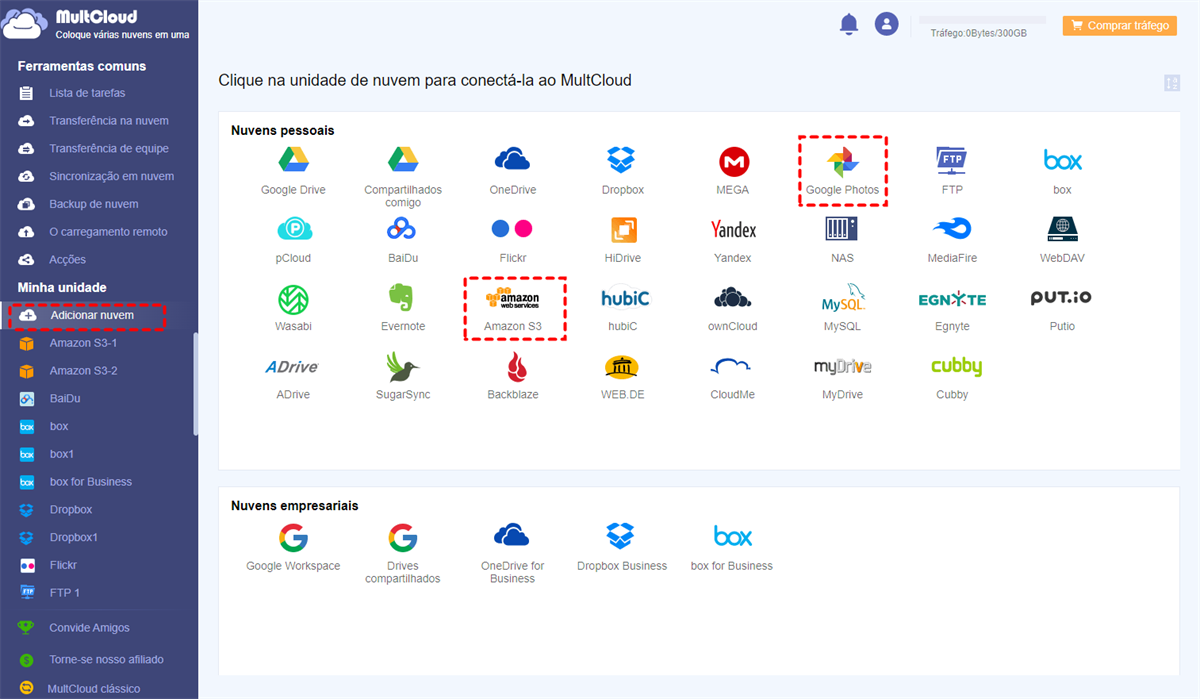1200x699 pixels.
Task: Choose Compartilhados comigo drive icon
Action: coord(403,159)
